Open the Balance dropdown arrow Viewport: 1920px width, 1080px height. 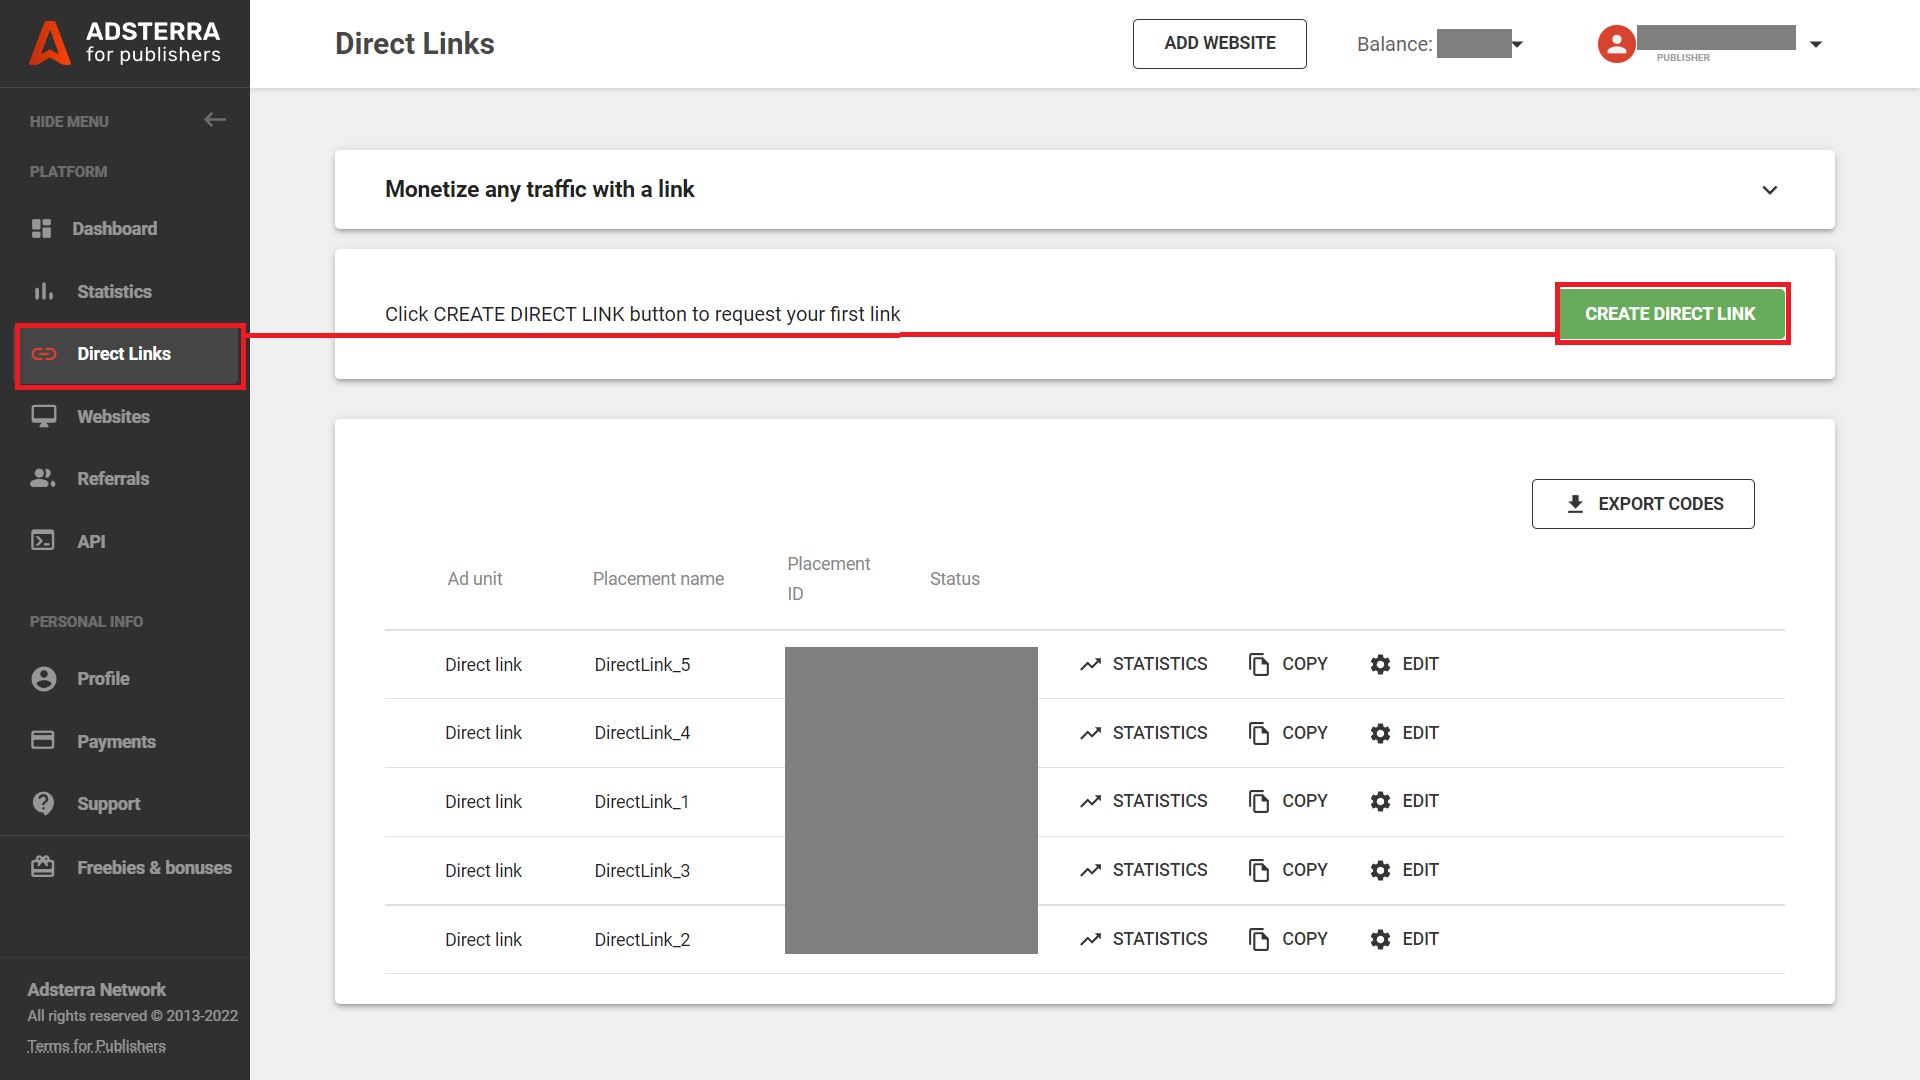pos(1518,44)
